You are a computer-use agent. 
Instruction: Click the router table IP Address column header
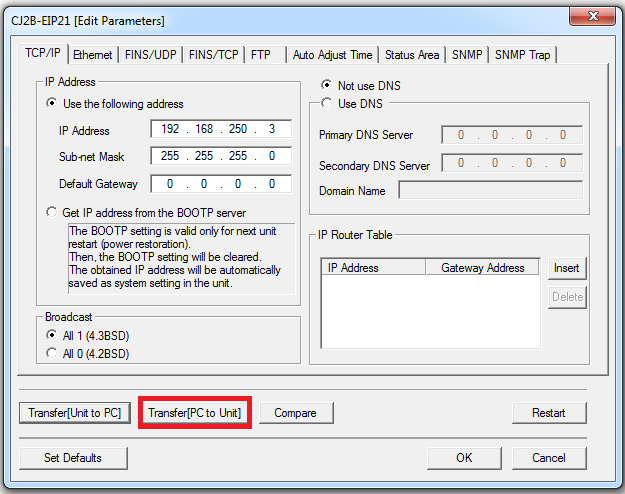tap(373, 267)
